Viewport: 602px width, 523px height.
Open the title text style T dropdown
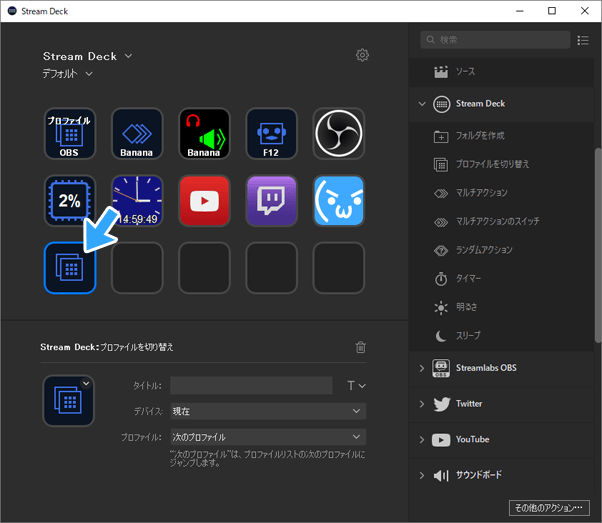(x=356, y=386)
